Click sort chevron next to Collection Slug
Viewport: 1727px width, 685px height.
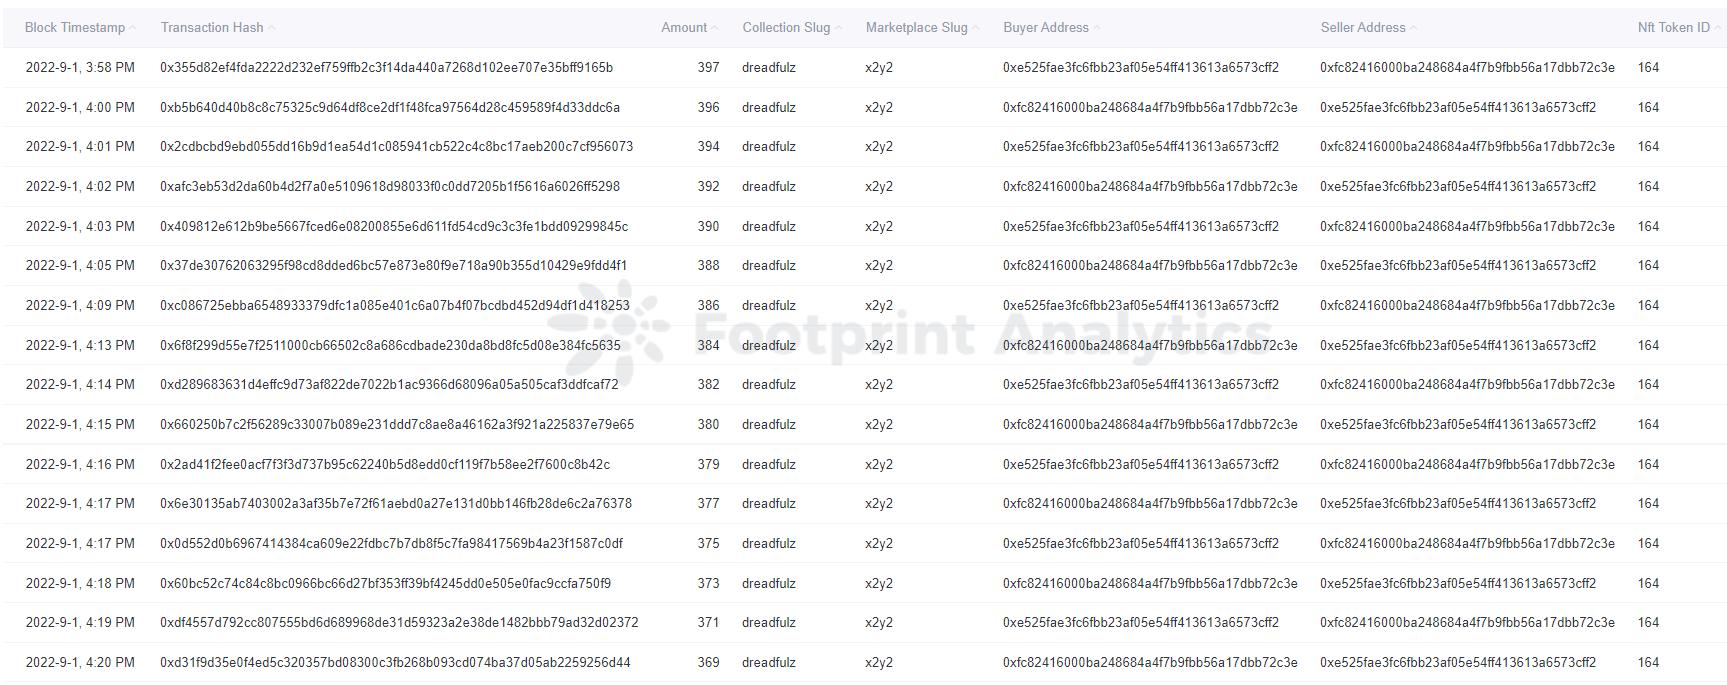(839, 28)
